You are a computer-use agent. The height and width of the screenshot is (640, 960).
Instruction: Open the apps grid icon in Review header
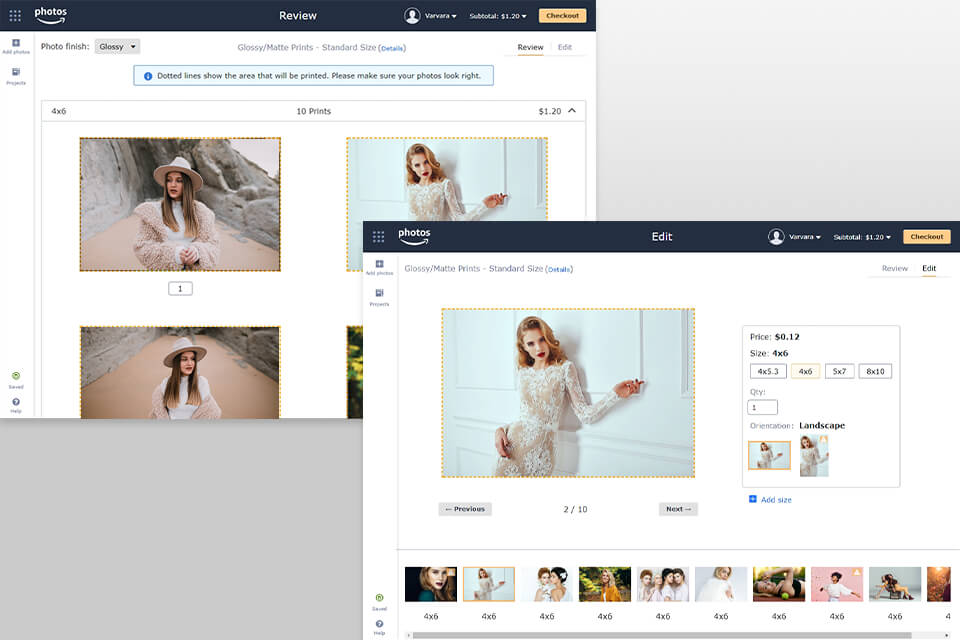pyautogui.click(x=15, y=16)
